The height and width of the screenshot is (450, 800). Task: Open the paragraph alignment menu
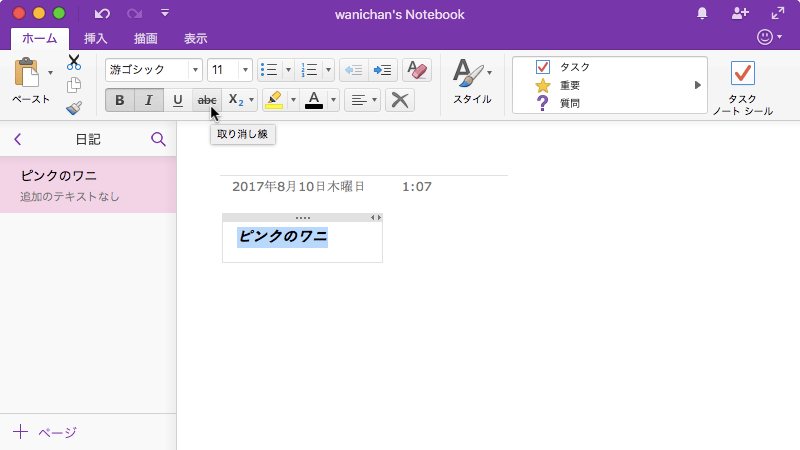pyautogui.click(x=363, y=100)
